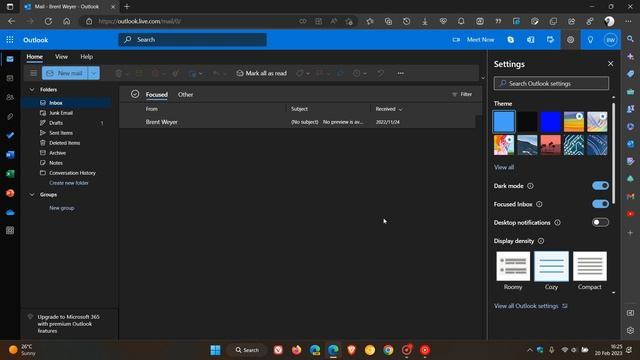The height and width of the screenshot is (360, 640).
Task: Open the Filter menu
Action: [462, 94]
